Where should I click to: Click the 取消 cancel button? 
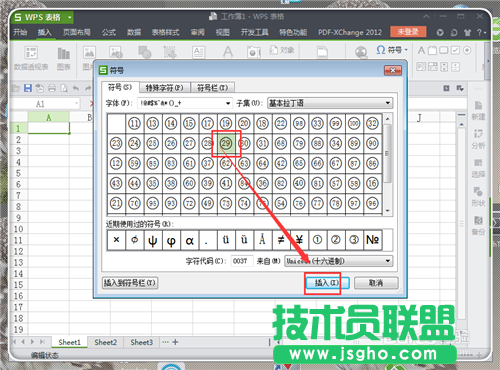[x=376, y=283]
